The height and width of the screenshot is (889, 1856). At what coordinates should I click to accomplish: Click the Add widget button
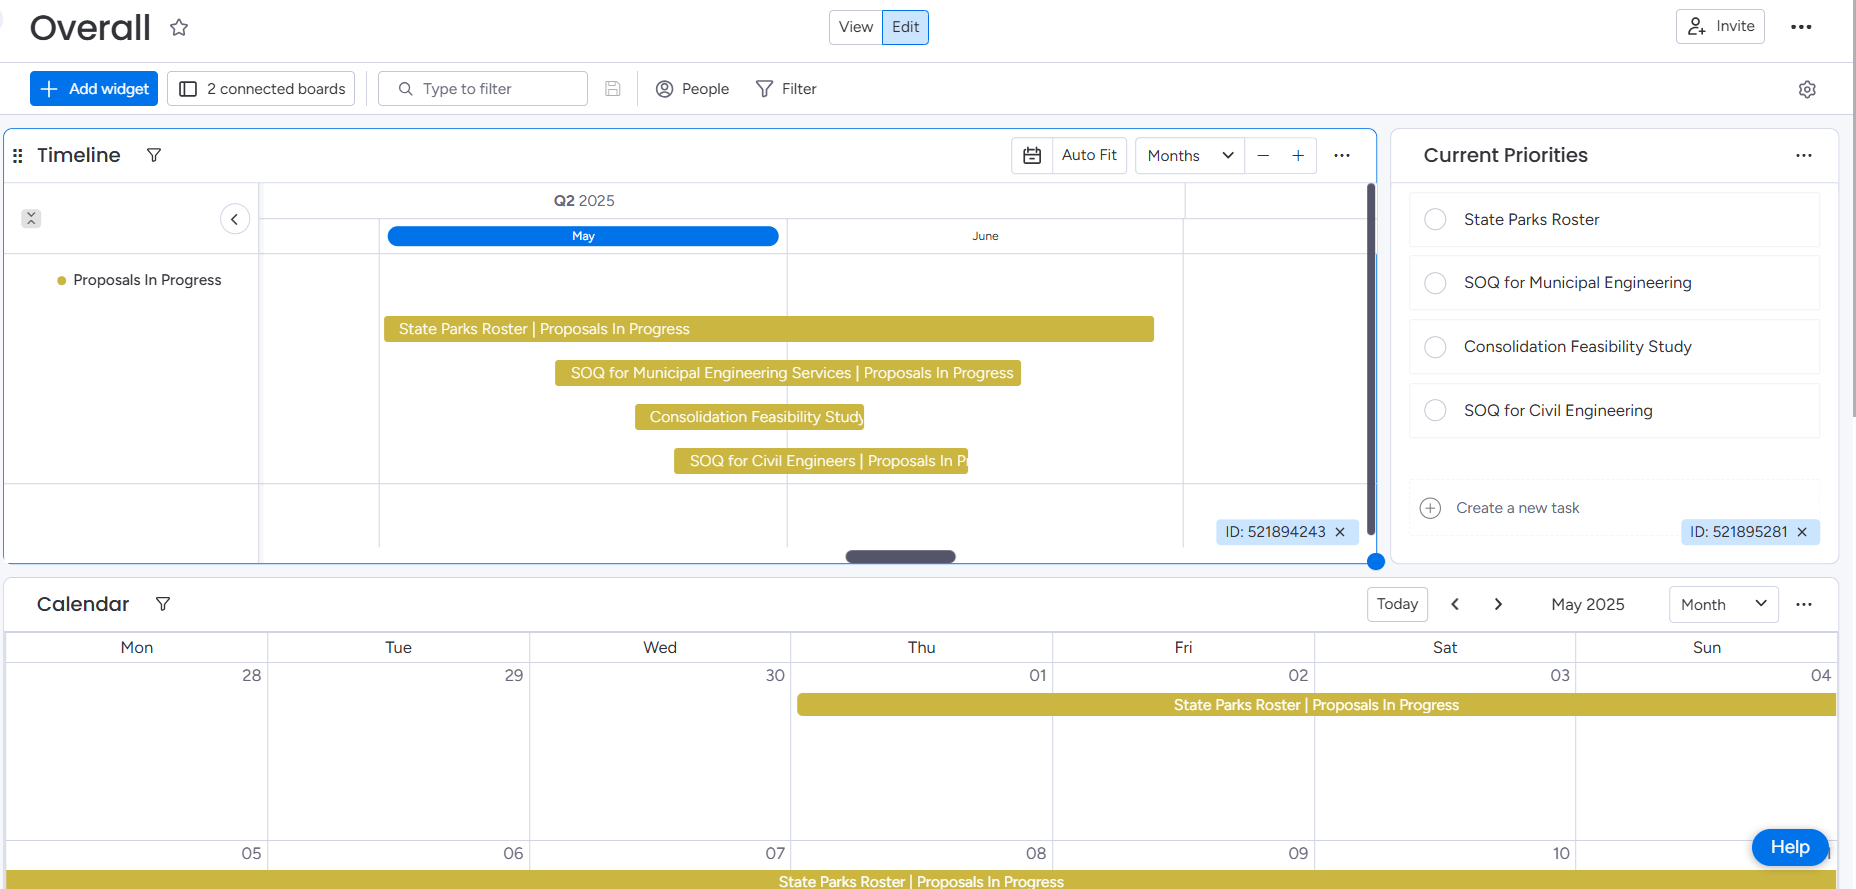94,89
